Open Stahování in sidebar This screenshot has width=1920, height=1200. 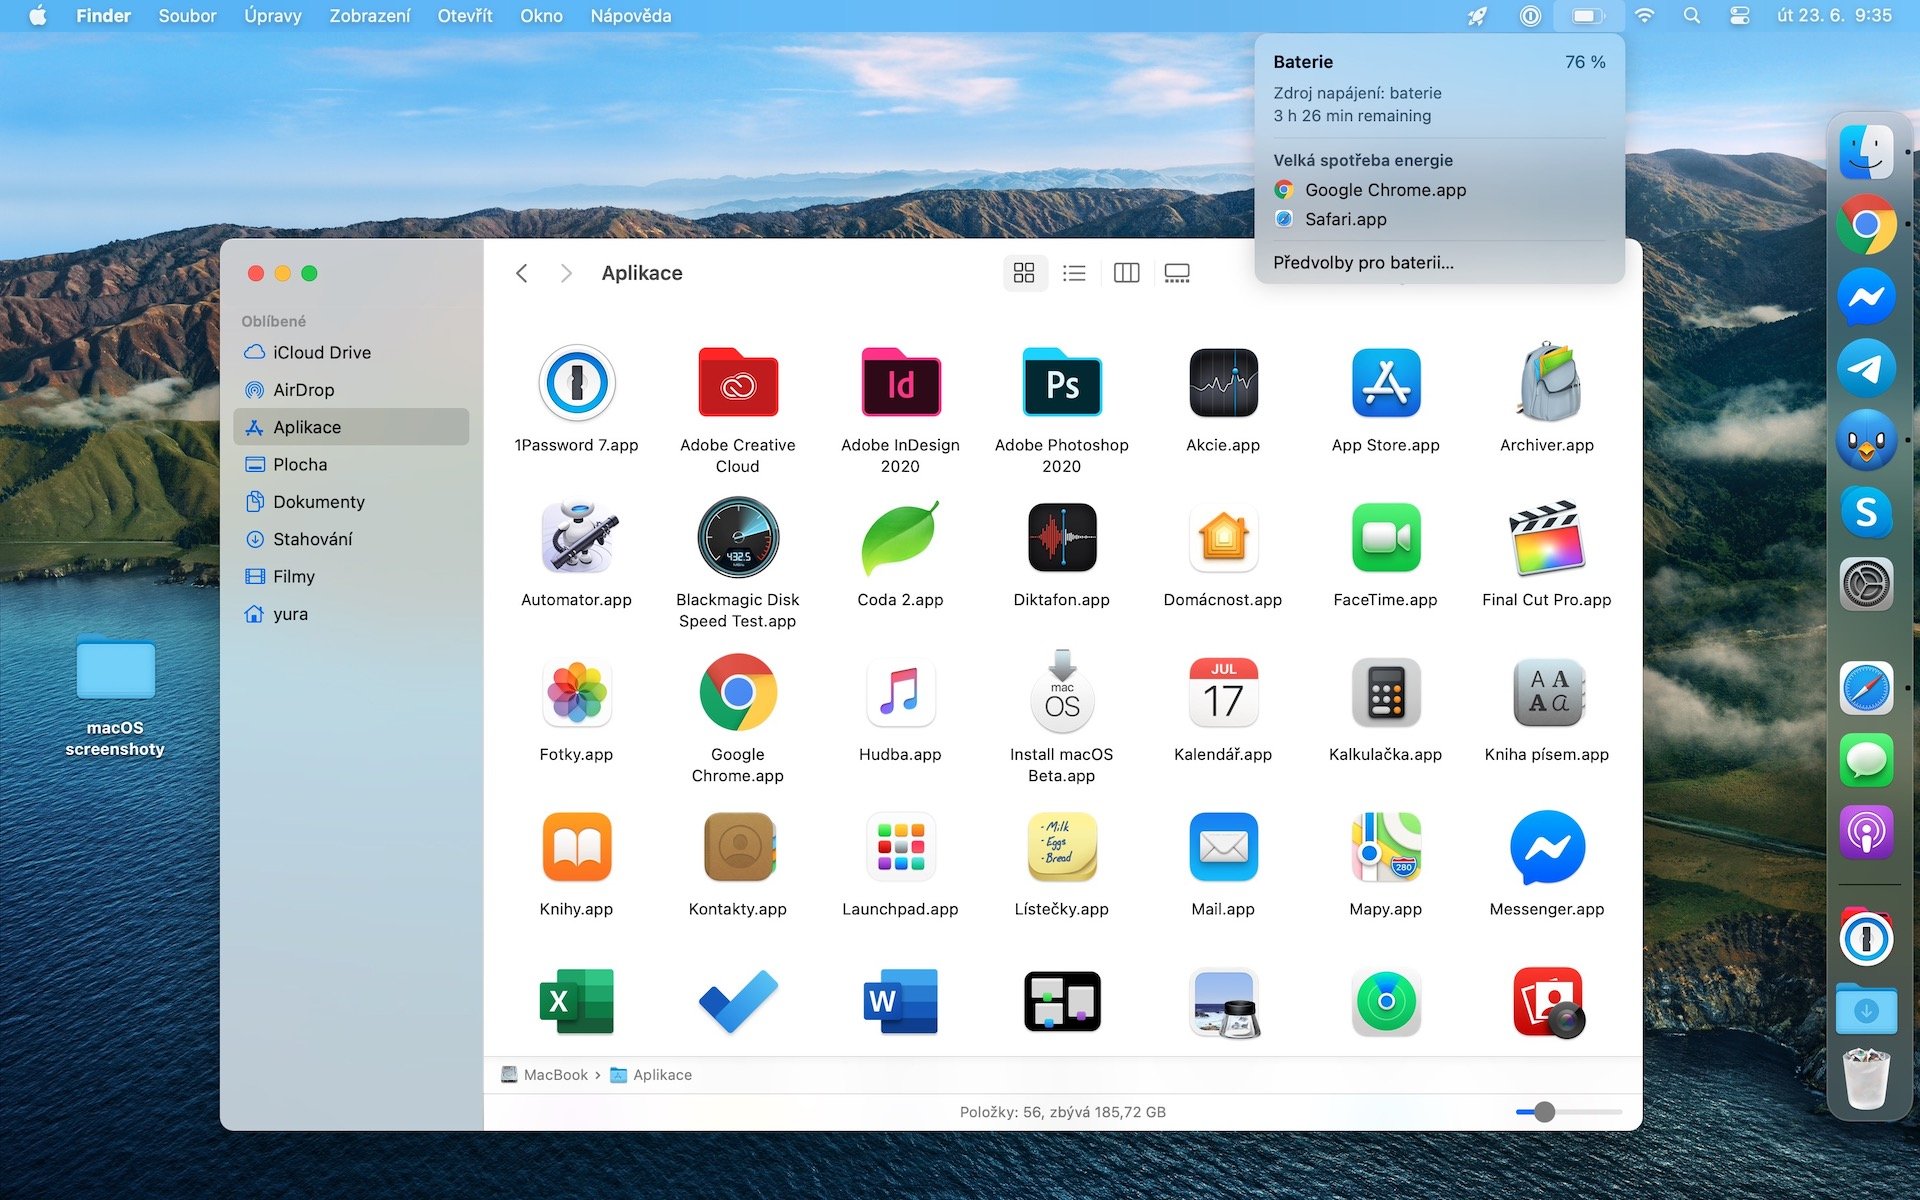pyautogui.click(x=351, y=539)
